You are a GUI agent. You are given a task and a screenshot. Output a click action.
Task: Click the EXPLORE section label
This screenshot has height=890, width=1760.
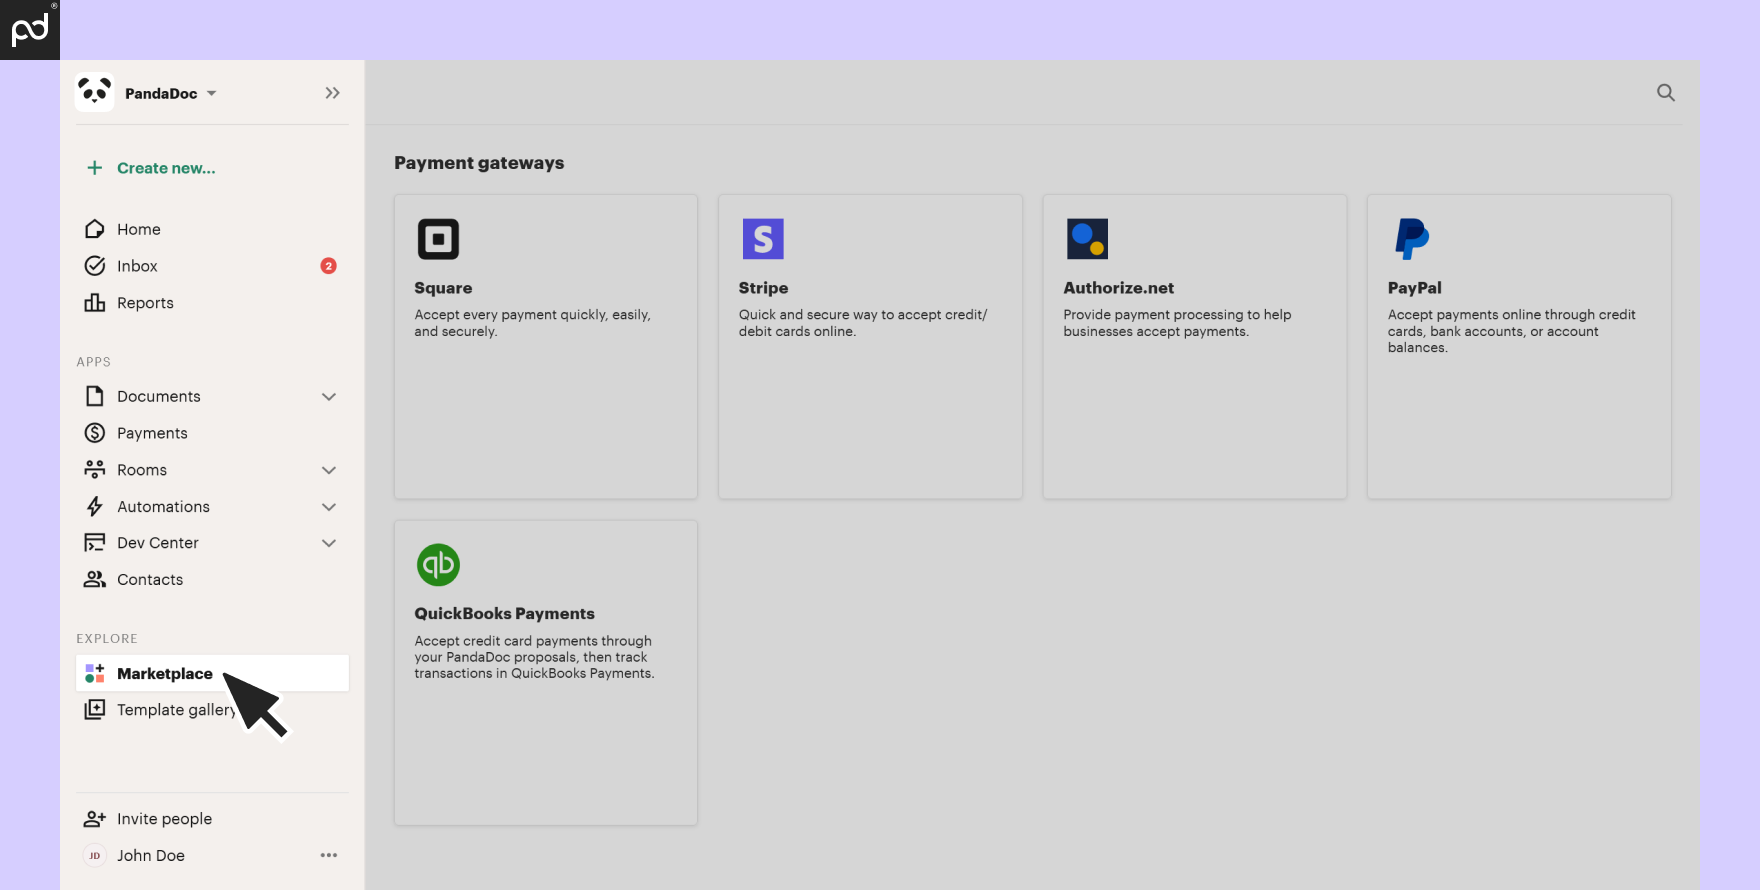pos(107,639)
